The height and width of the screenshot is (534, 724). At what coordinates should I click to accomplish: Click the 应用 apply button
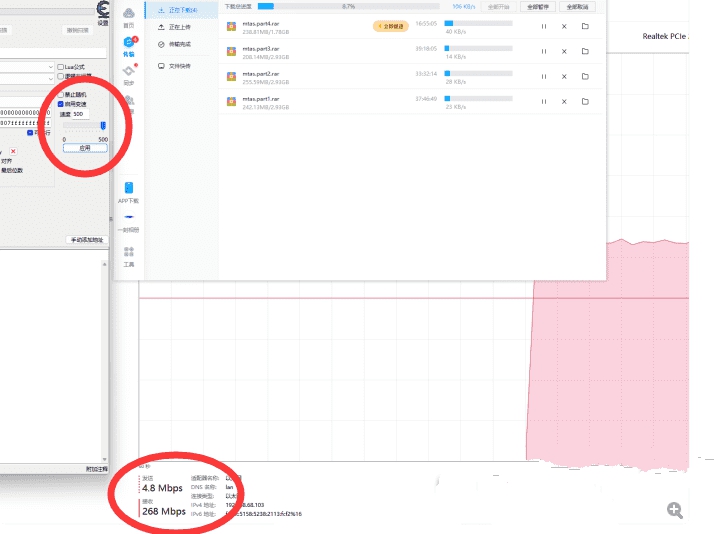(84, 147)
